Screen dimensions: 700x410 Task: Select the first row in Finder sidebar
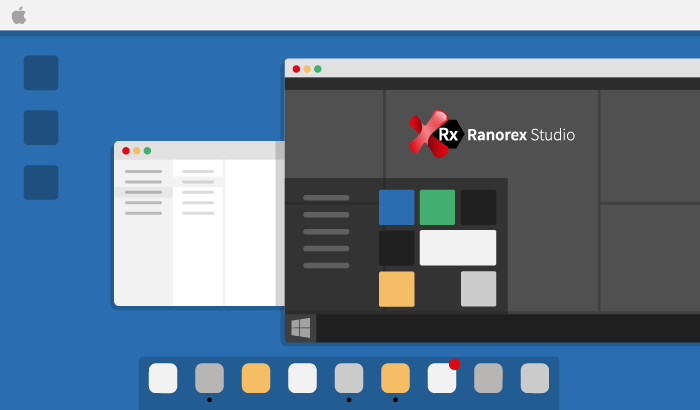click(x=143, y=172)
